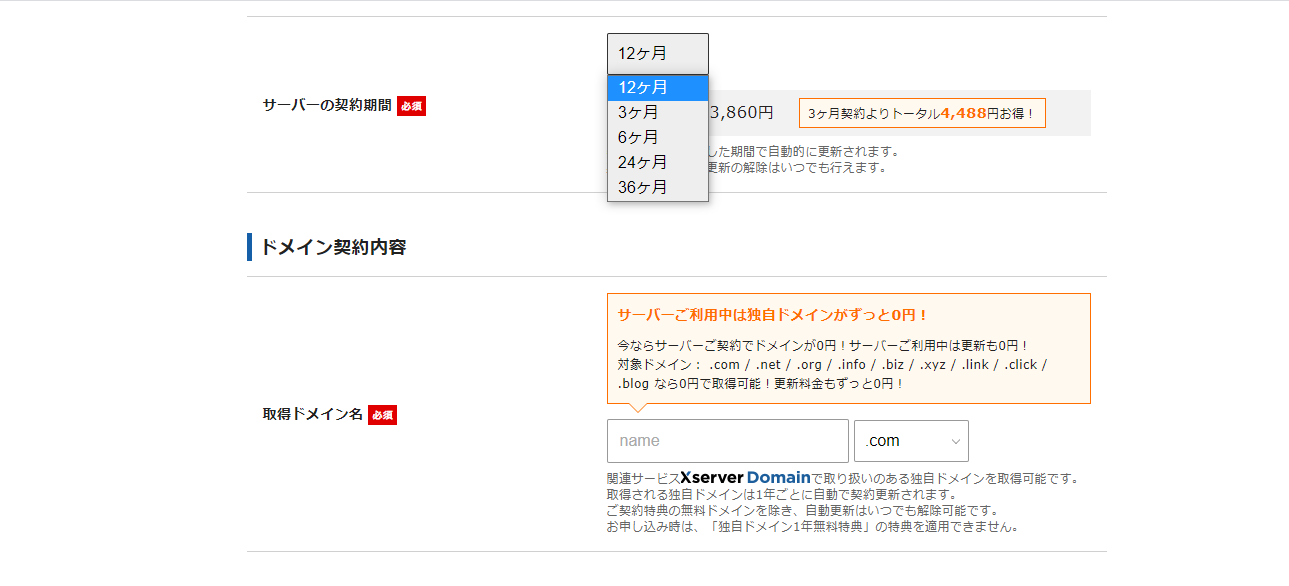Select the highlighted 12ヶ月 option in list

click(x=657, y=88)
